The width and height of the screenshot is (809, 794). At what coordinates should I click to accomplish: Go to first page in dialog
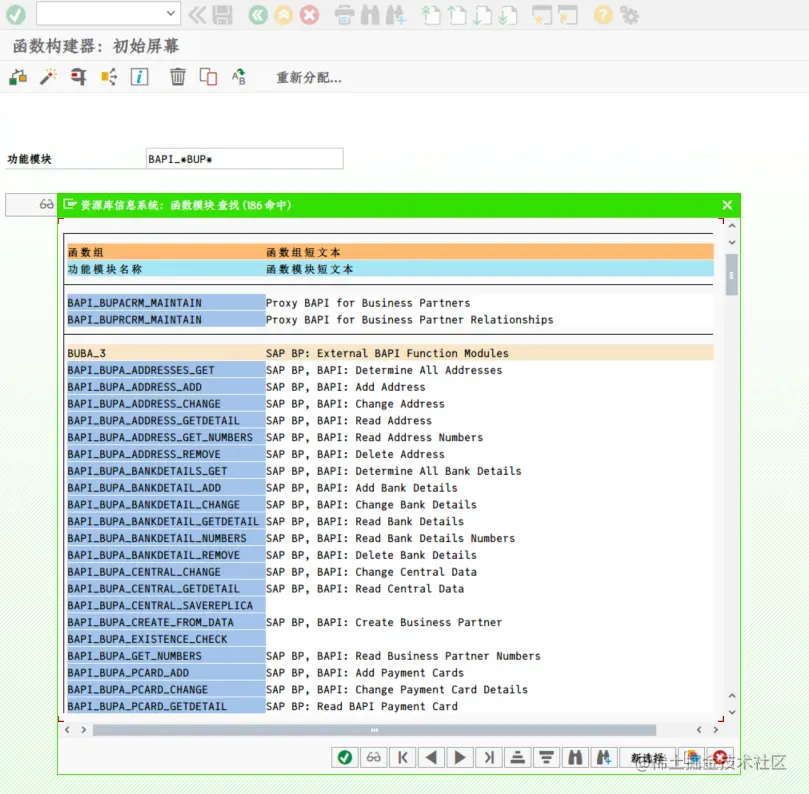402,757
